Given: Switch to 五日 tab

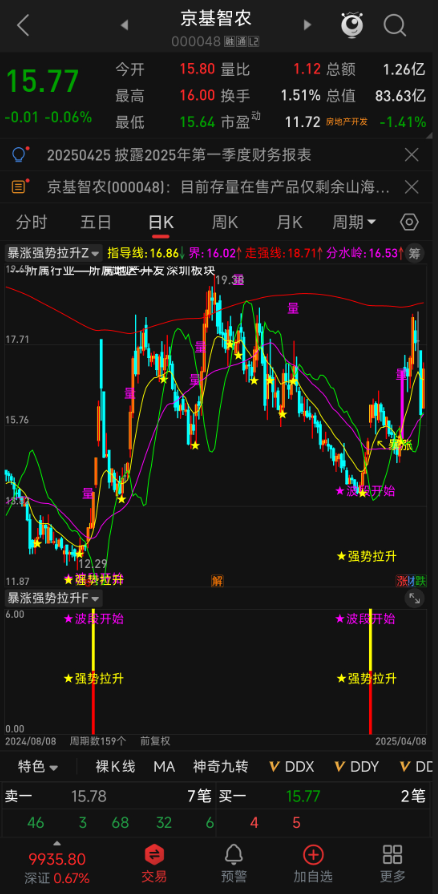Looking at the screenshot, I should tap(96, 222).
